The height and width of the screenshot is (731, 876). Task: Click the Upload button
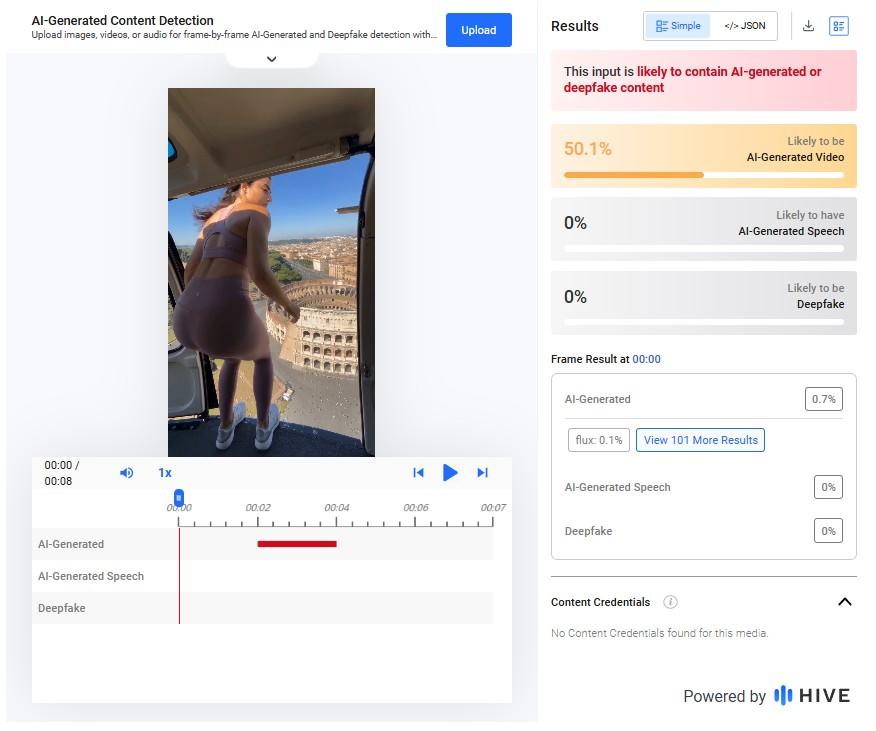point(478,30)
